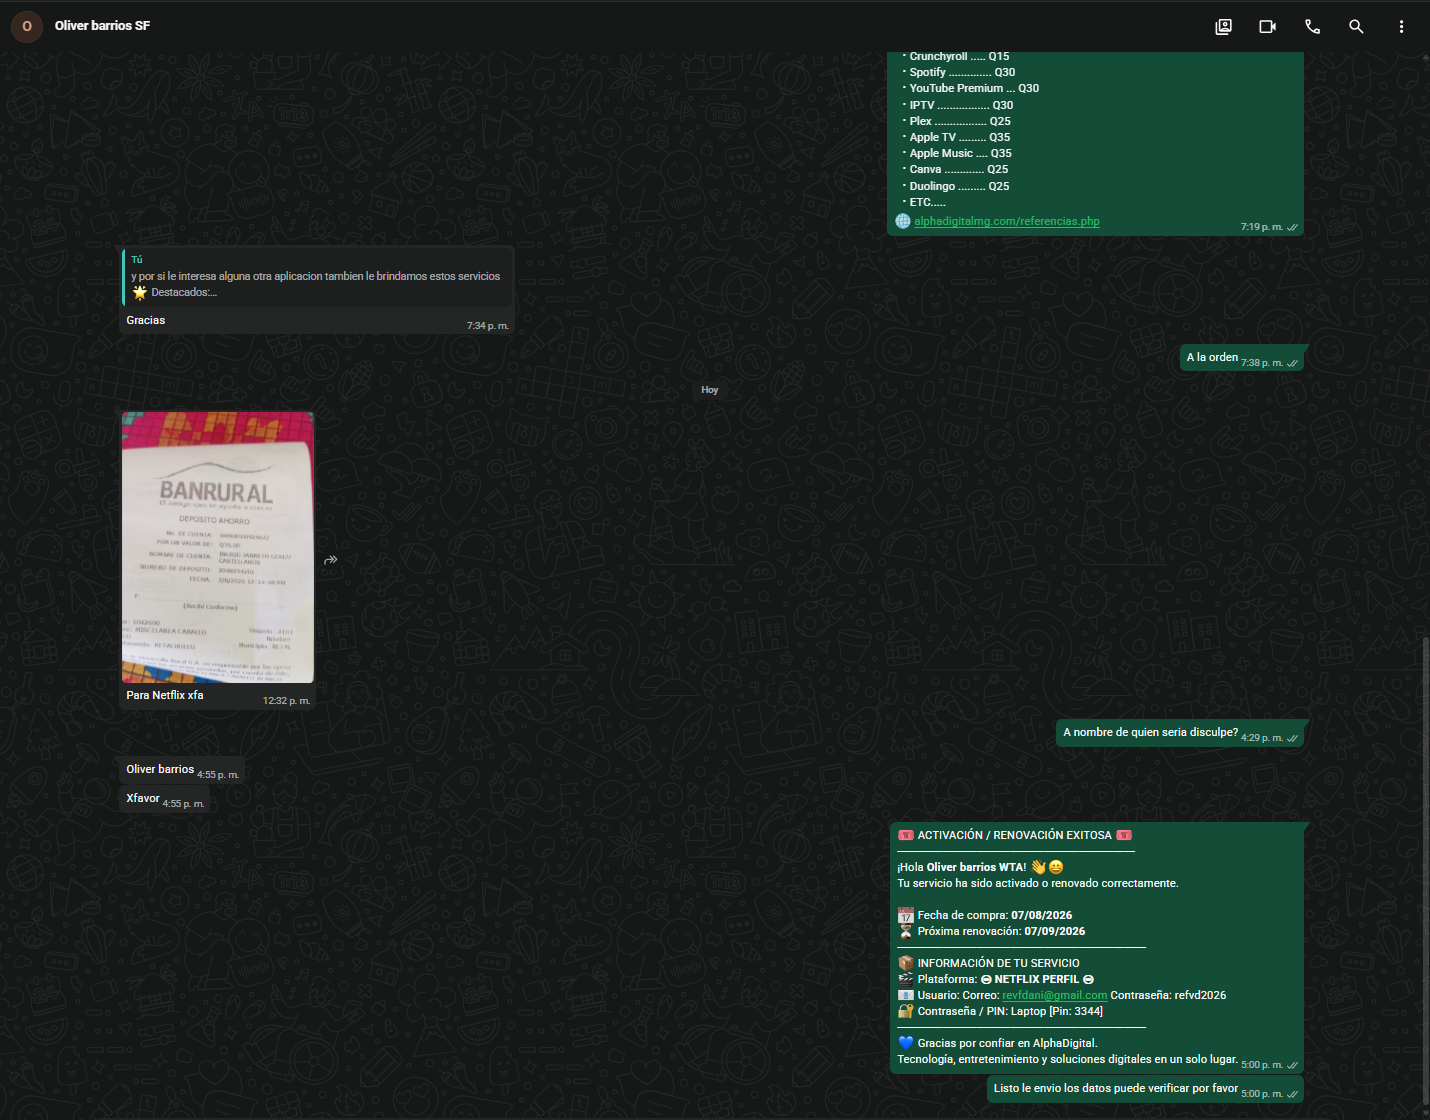Click the 'Contraseña / PIN: Laptop' line

(x=1000, y=1011)
